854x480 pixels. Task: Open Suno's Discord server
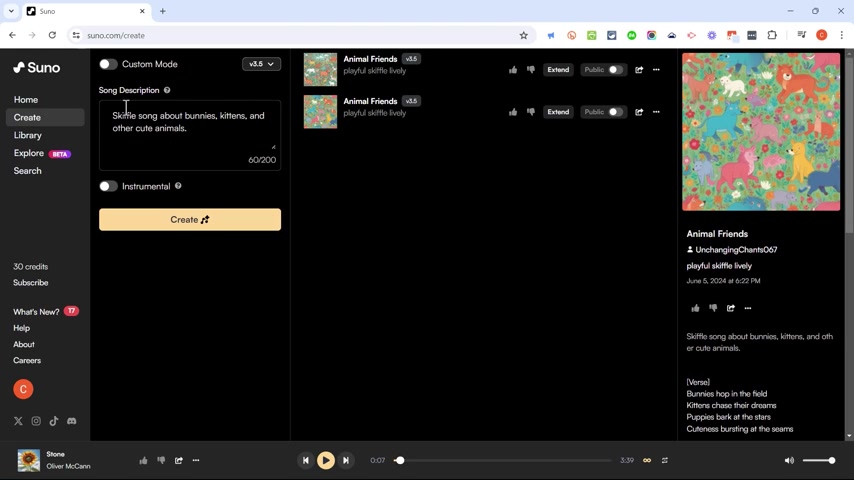coord(71,421)
